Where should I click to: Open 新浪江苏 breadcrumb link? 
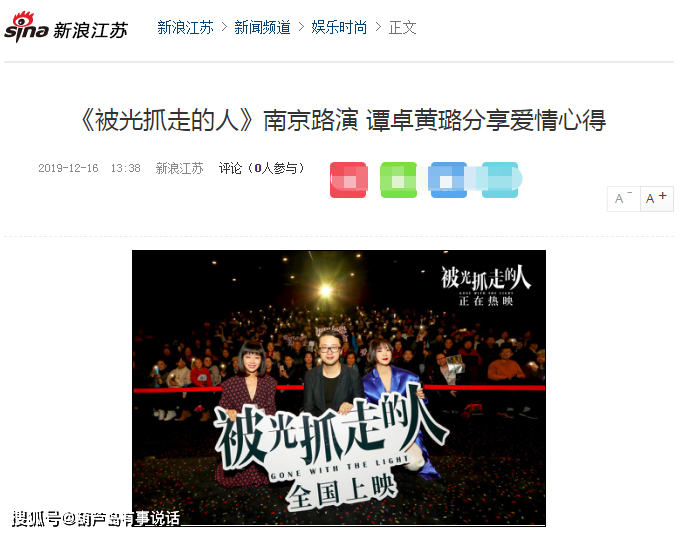pos(185,28)
